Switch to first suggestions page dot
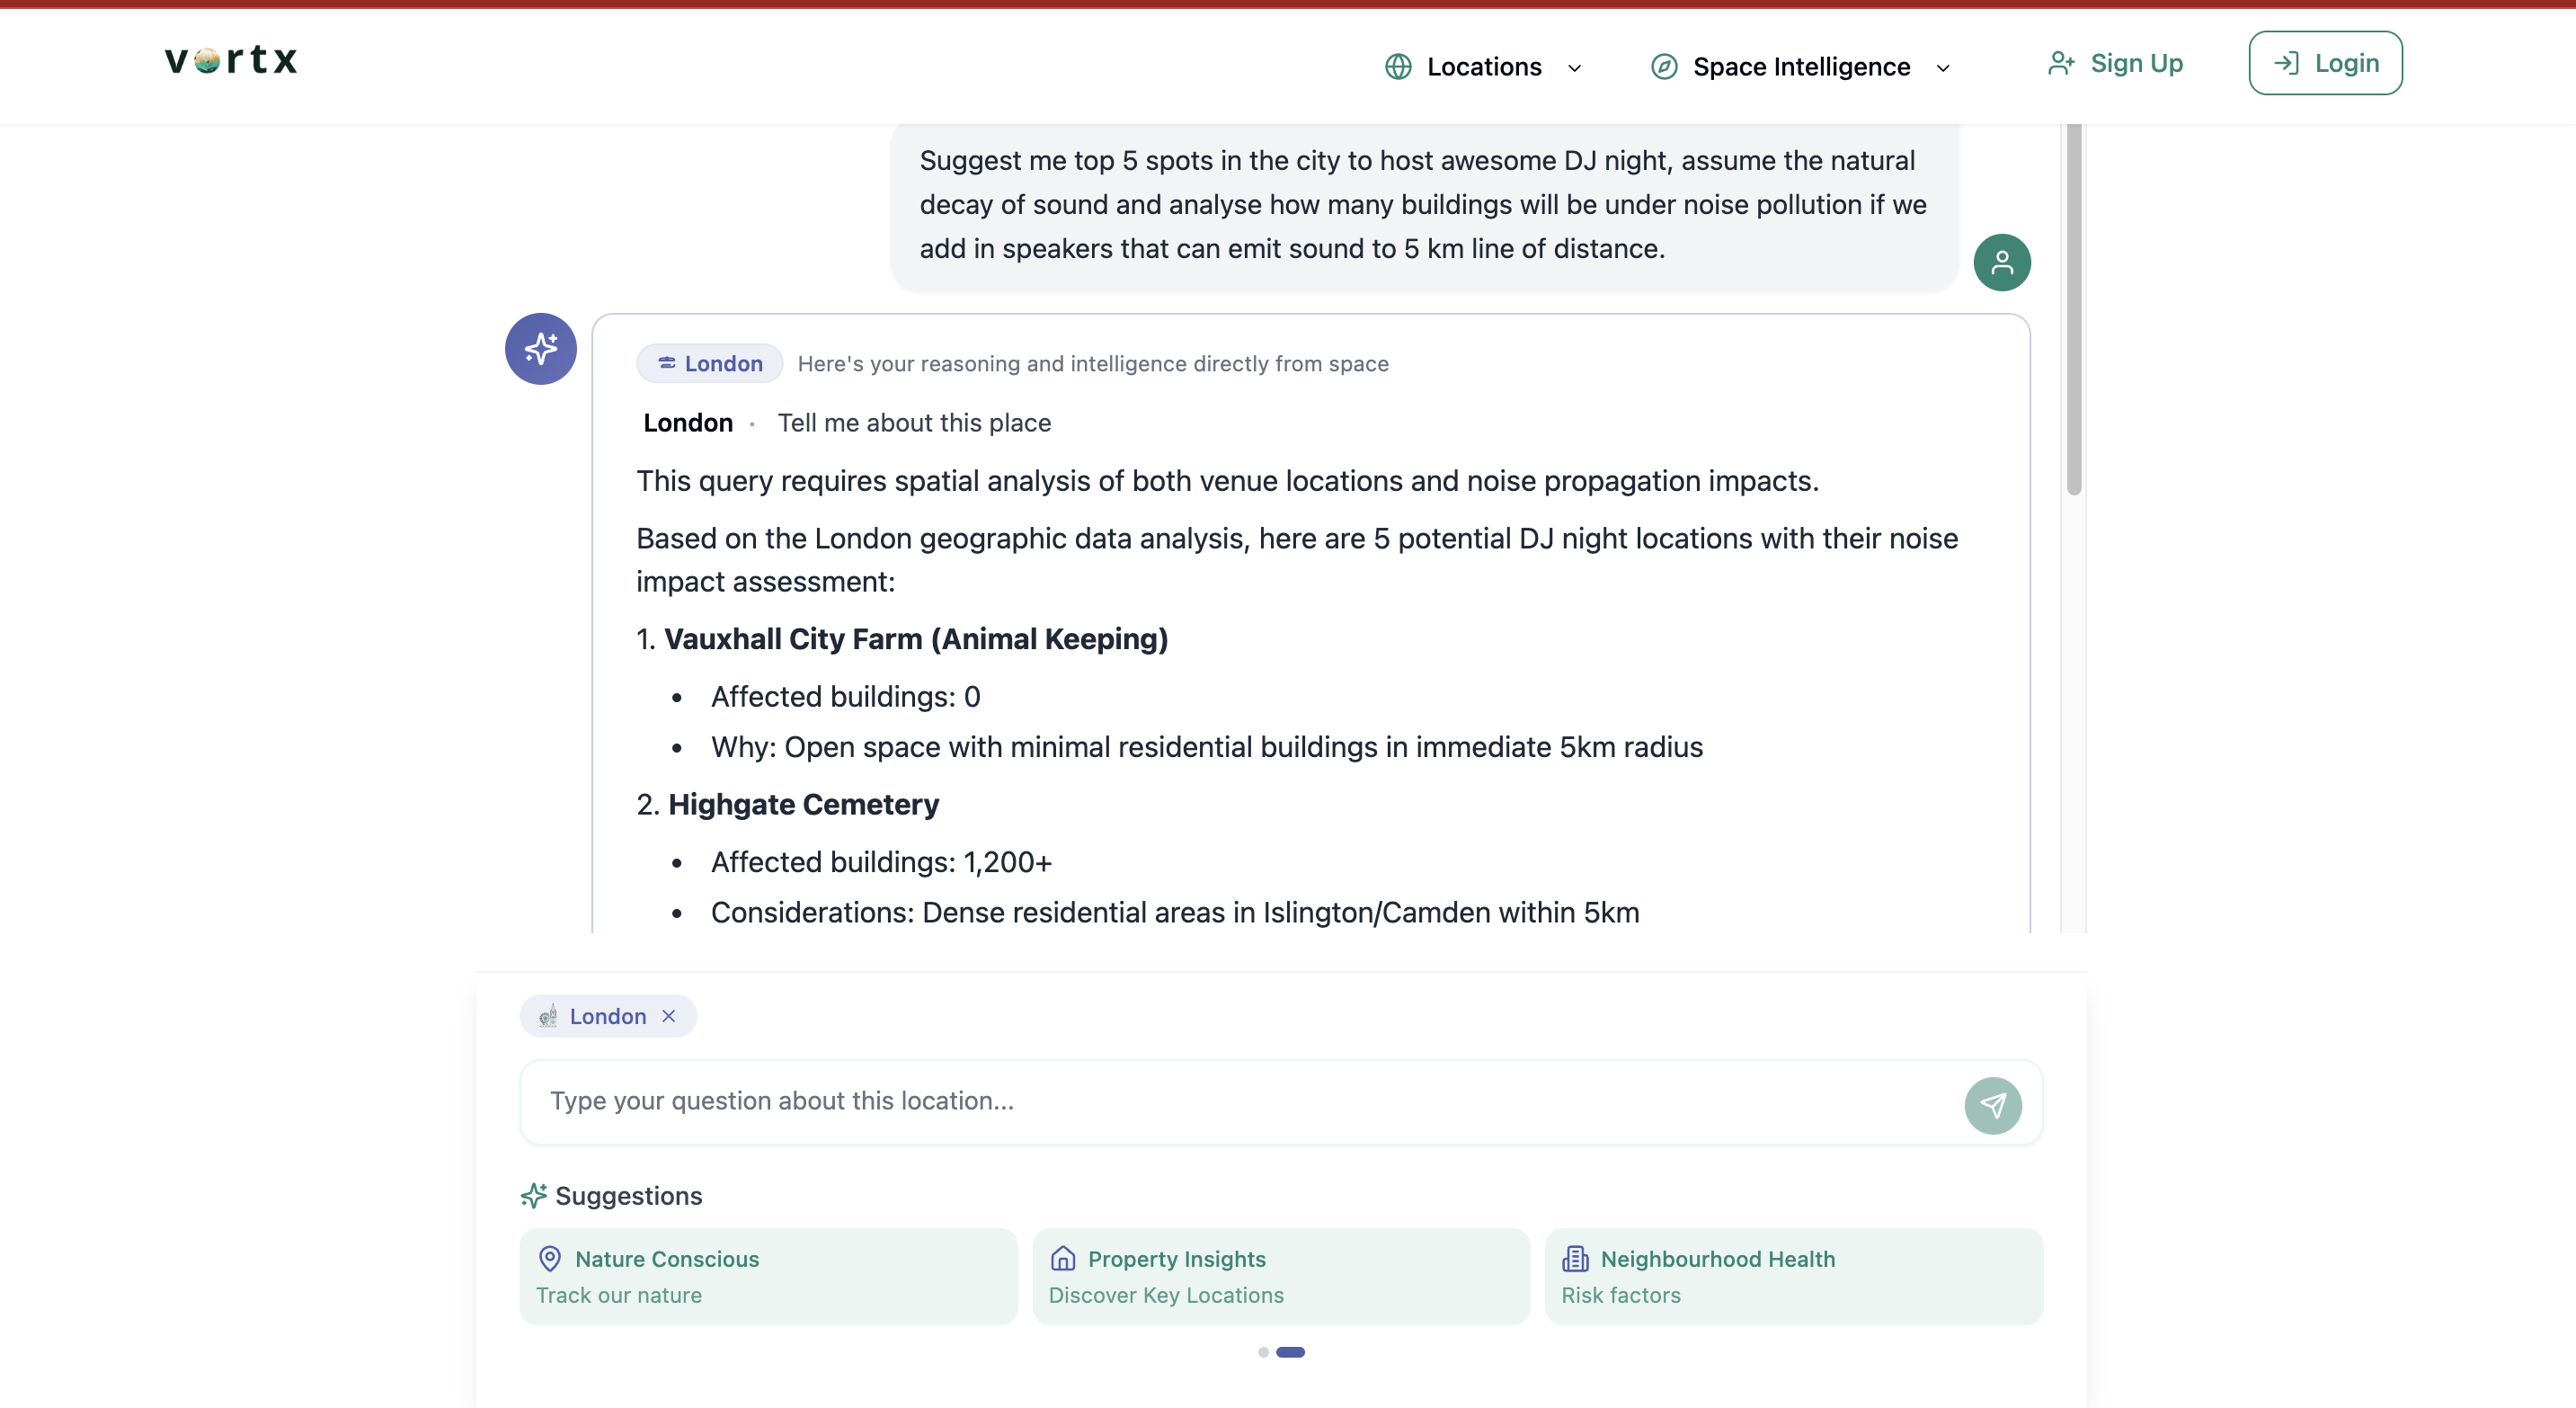Image resolution: width=2576 pixels, height=1408 pixels. [1263, 1352]
